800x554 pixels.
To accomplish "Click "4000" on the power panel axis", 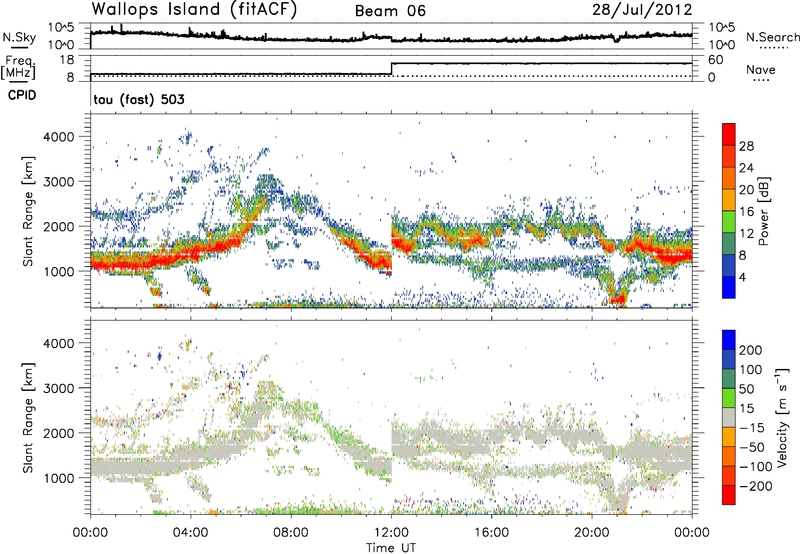I will [58, 137].
